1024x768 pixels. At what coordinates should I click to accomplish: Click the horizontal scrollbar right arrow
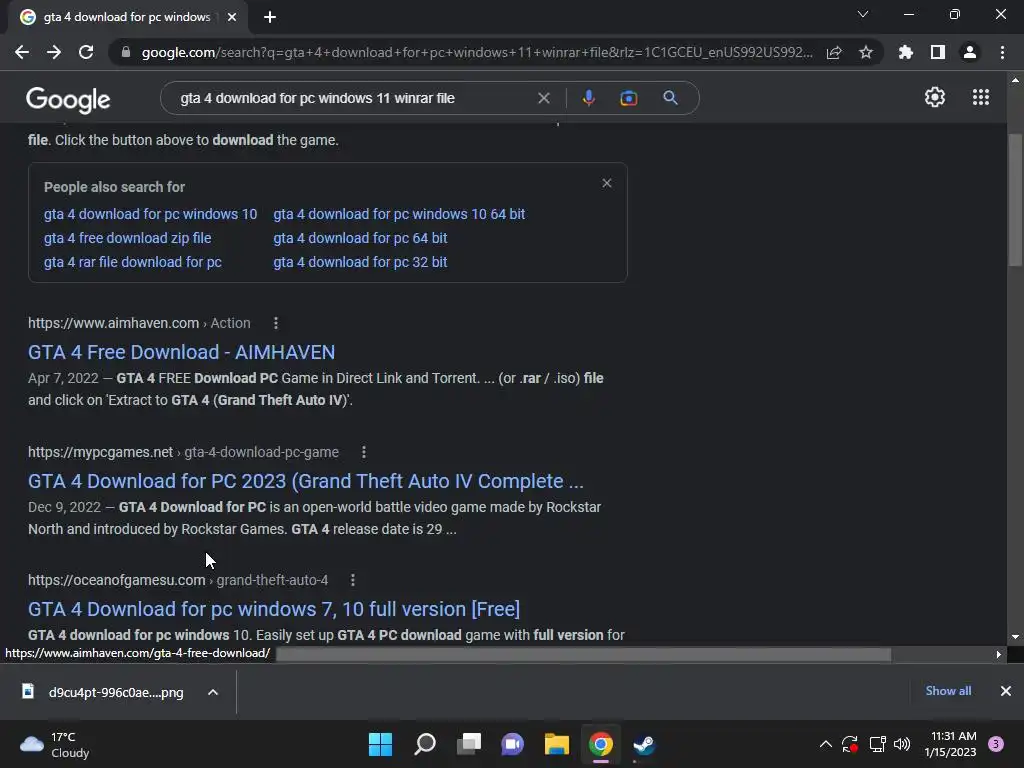998,654
